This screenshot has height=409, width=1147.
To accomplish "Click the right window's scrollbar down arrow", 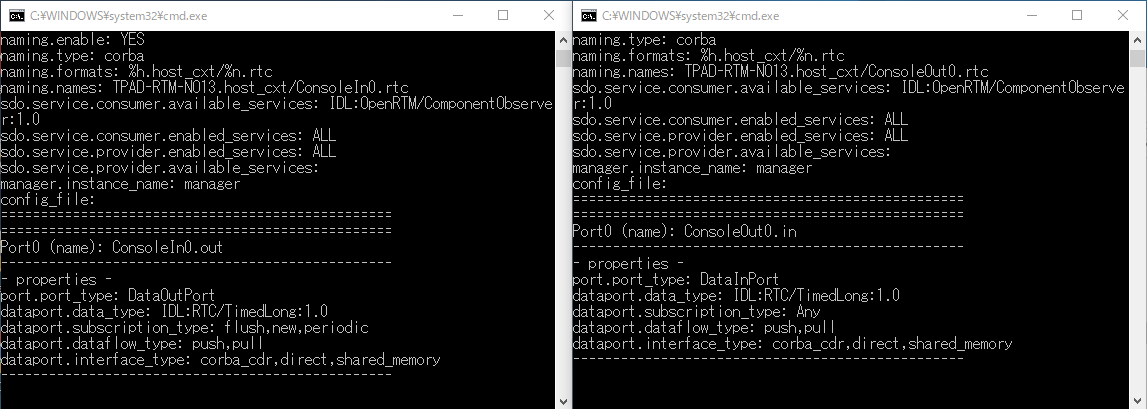I will (x=1137, y=402).
